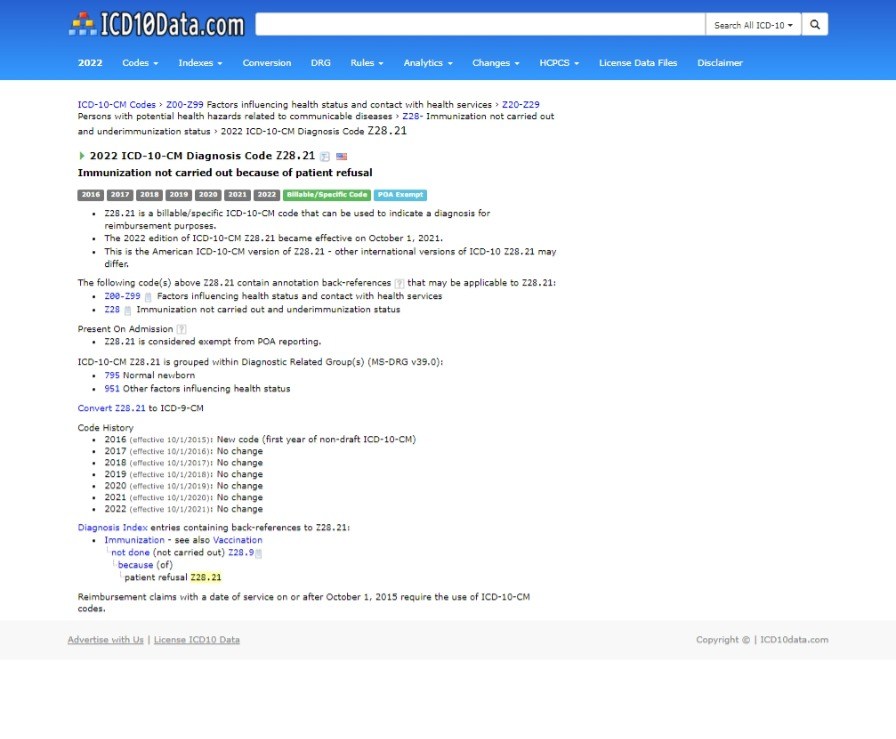The height and width of the screenshot is (739, 896).
Task: Click the annotation icon after Z28.9
Action: click(258, 553)
